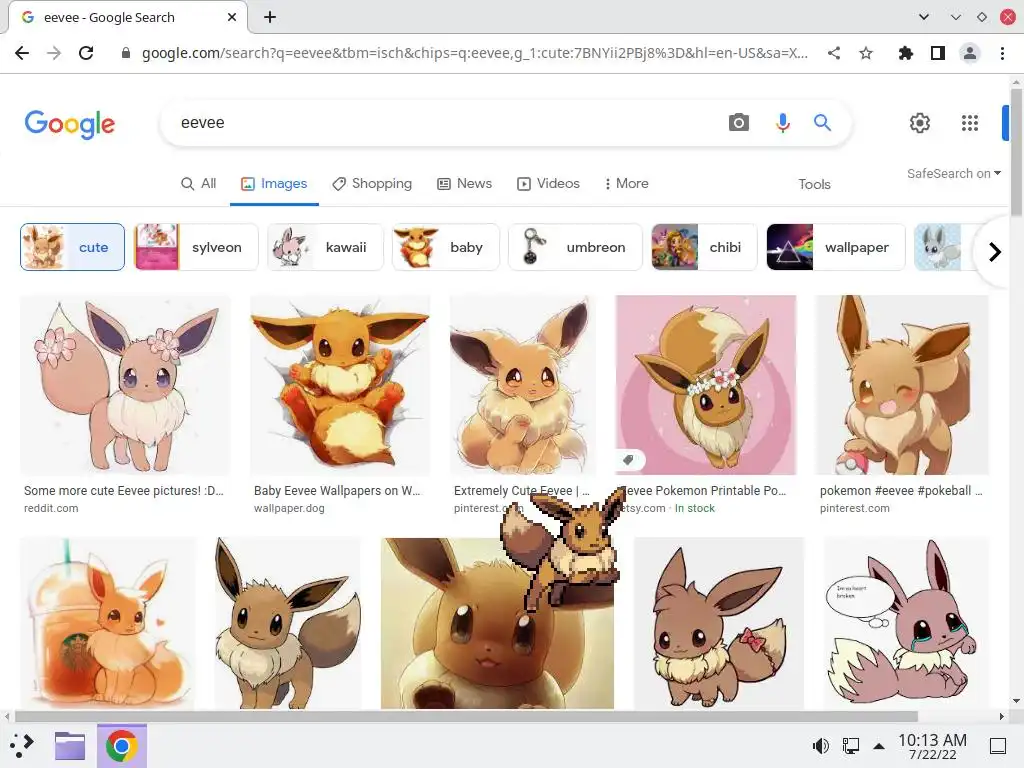Open the pink background Eevee etsy image

tap(706, 385)
